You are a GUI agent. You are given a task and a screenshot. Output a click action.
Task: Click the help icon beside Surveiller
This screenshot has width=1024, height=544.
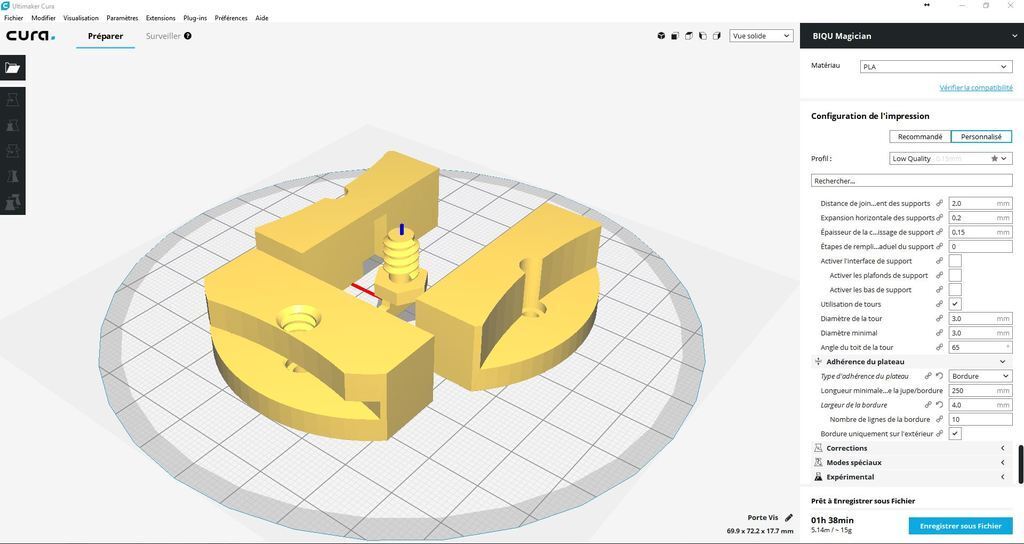(x=188, y=36)
